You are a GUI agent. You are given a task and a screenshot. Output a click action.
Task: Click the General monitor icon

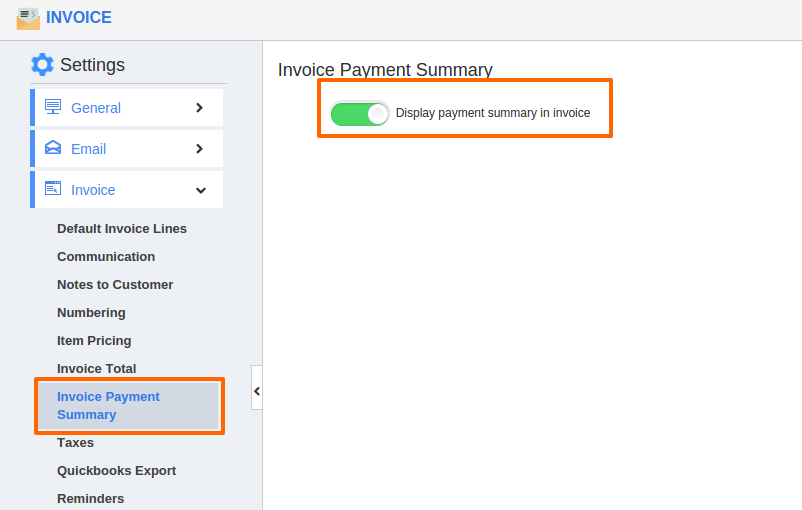[53, 107]
